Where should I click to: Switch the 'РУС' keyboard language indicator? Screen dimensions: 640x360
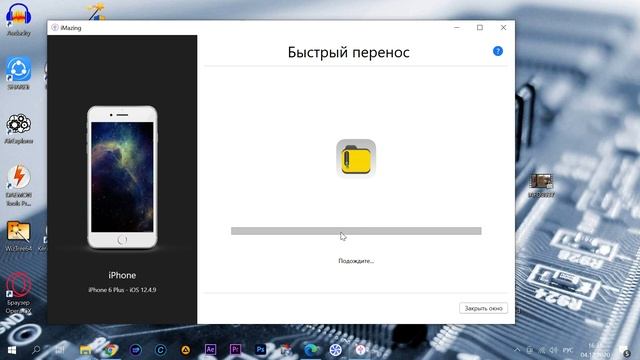[568, 350]
